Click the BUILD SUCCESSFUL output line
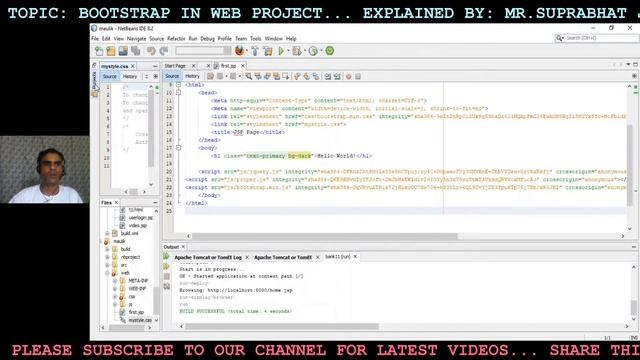640x360 pixels. coord(236,311)
